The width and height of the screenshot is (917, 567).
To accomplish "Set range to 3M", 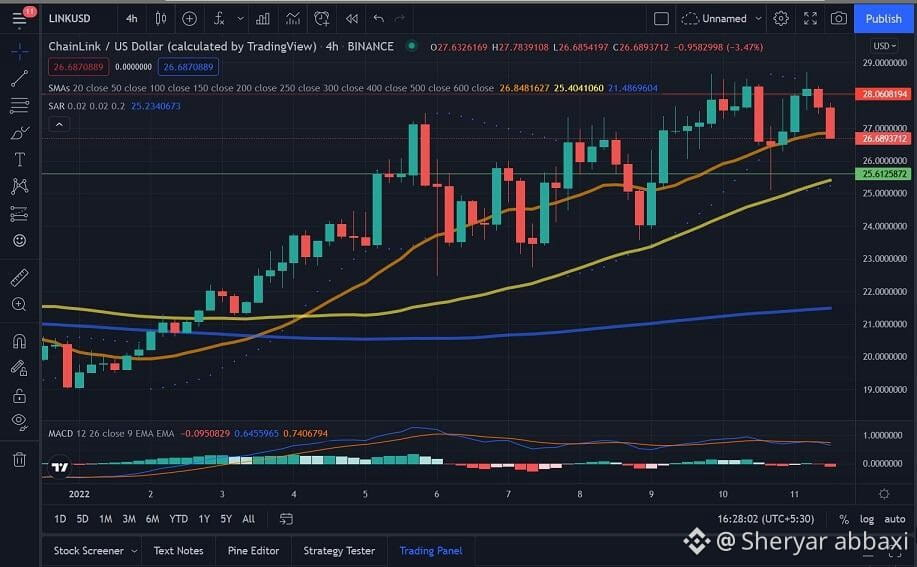I will [129, 519].
